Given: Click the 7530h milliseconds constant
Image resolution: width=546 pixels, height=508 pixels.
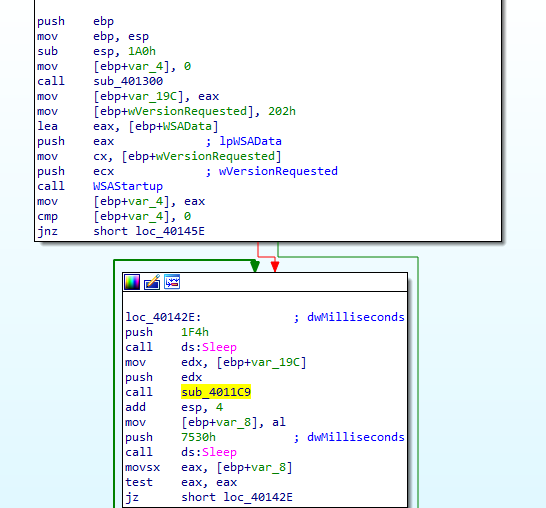Looking at the screenshot, I should tap(198, 437).
